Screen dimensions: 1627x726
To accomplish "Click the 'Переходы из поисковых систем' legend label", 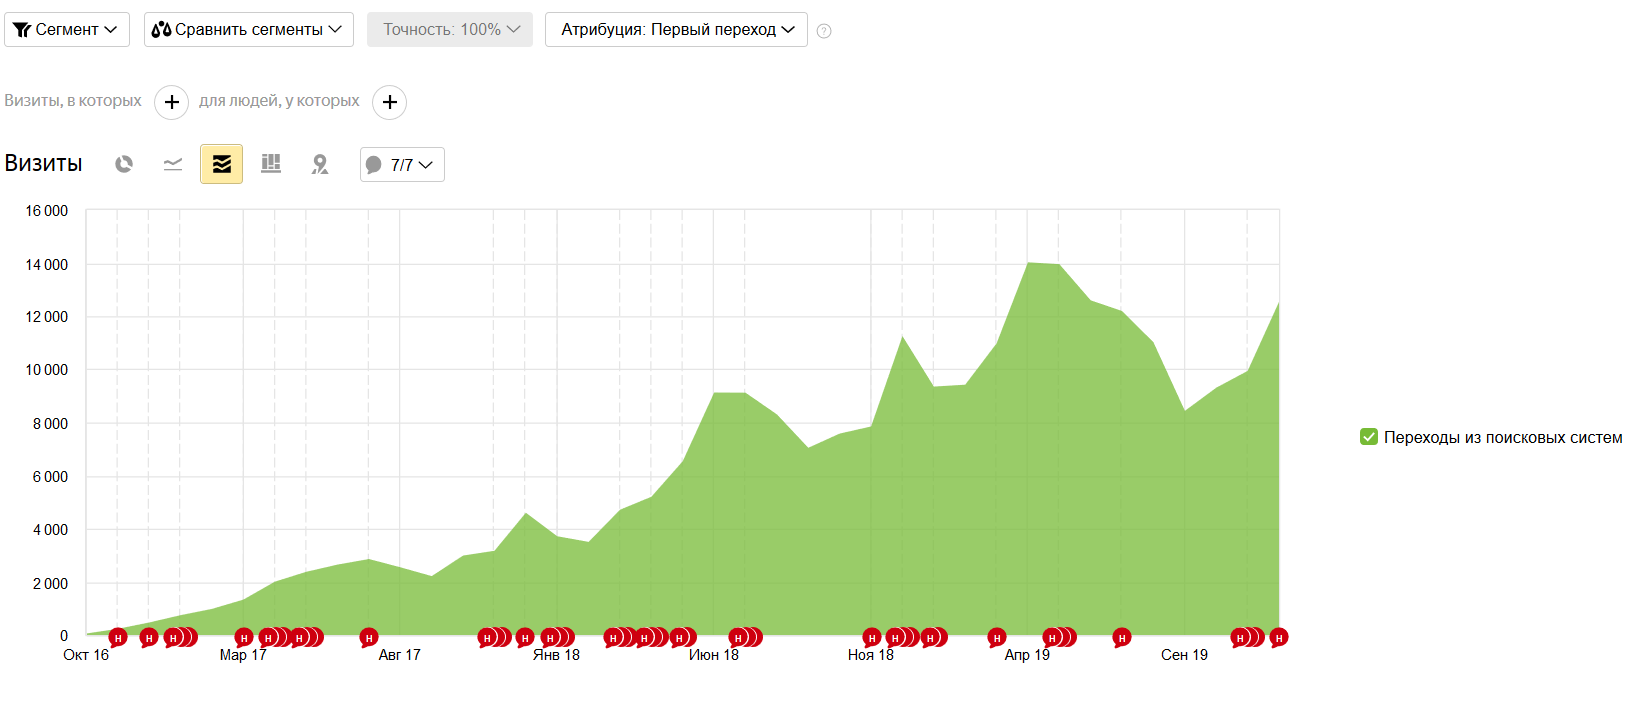I will 1502,437.
